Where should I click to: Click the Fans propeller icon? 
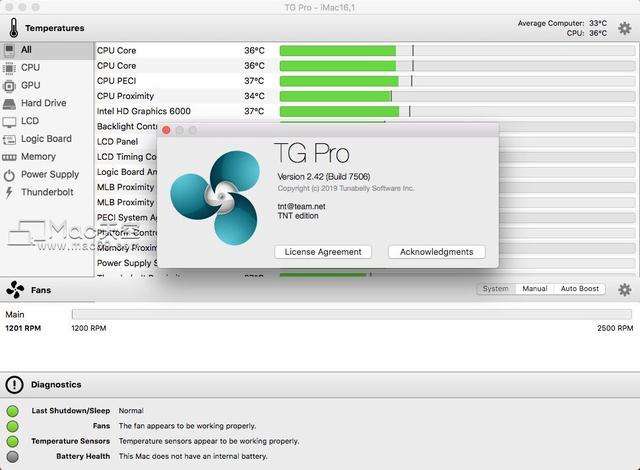[x=15, y=290]
